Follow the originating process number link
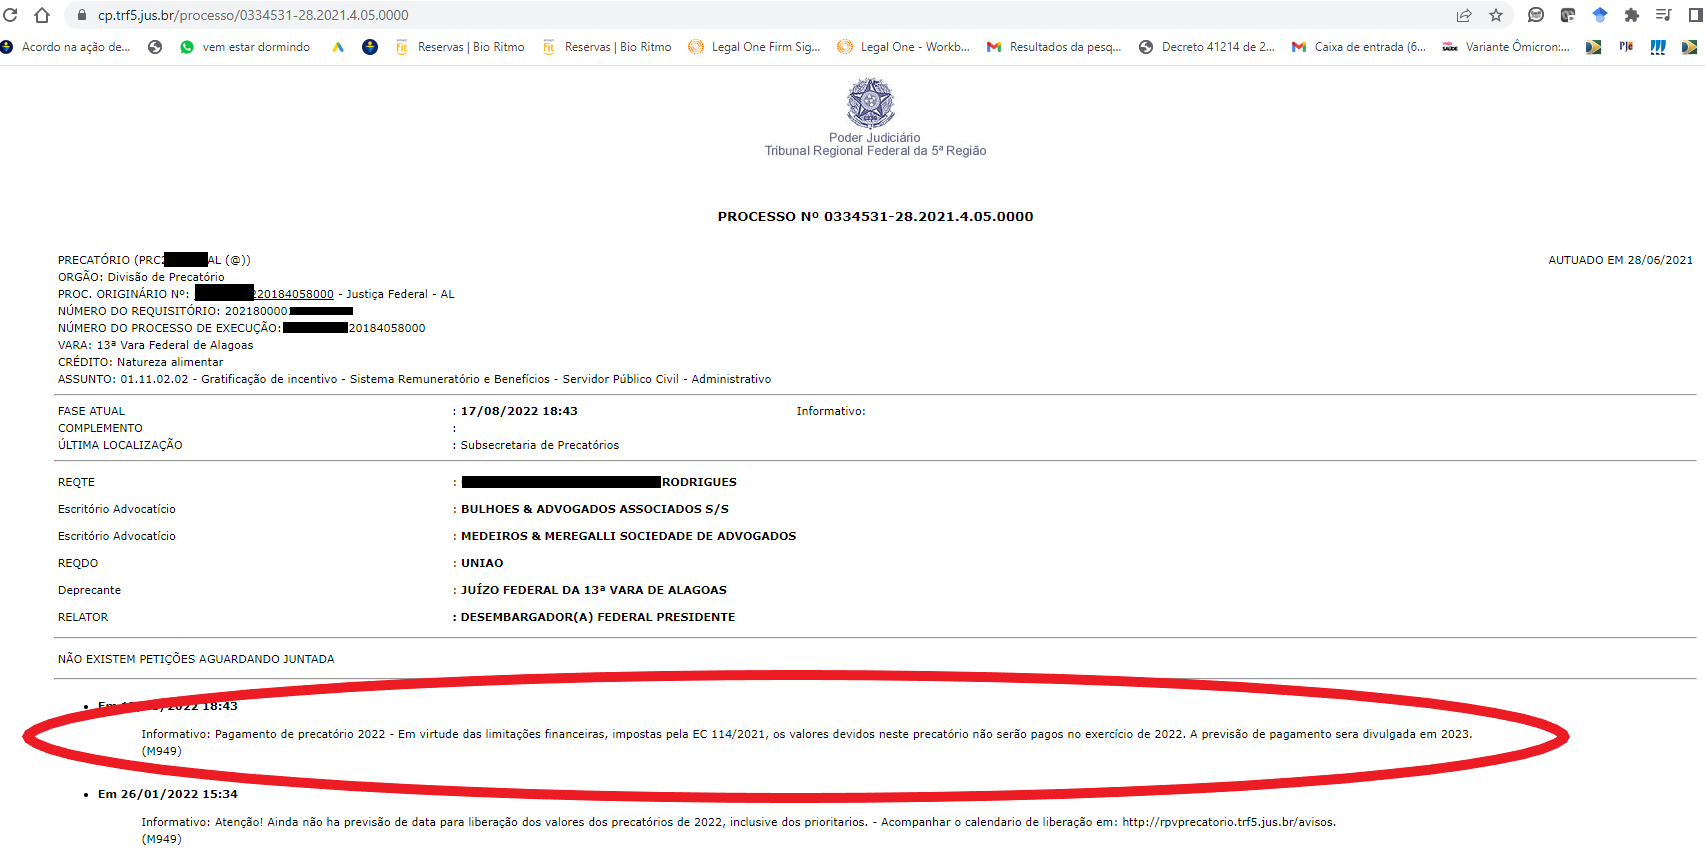Viewport: 1705px width, 868px height. 265,294
